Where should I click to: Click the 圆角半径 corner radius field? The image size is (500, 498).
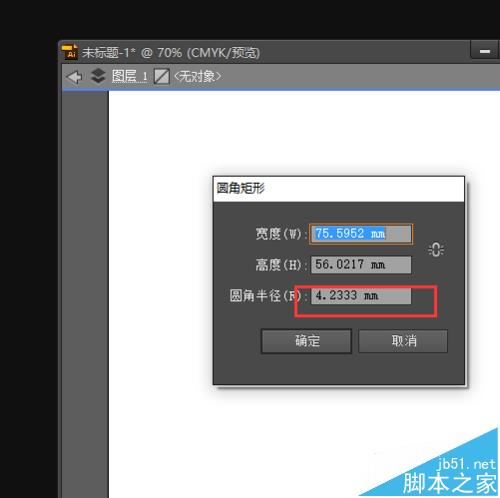click(361, 296)
